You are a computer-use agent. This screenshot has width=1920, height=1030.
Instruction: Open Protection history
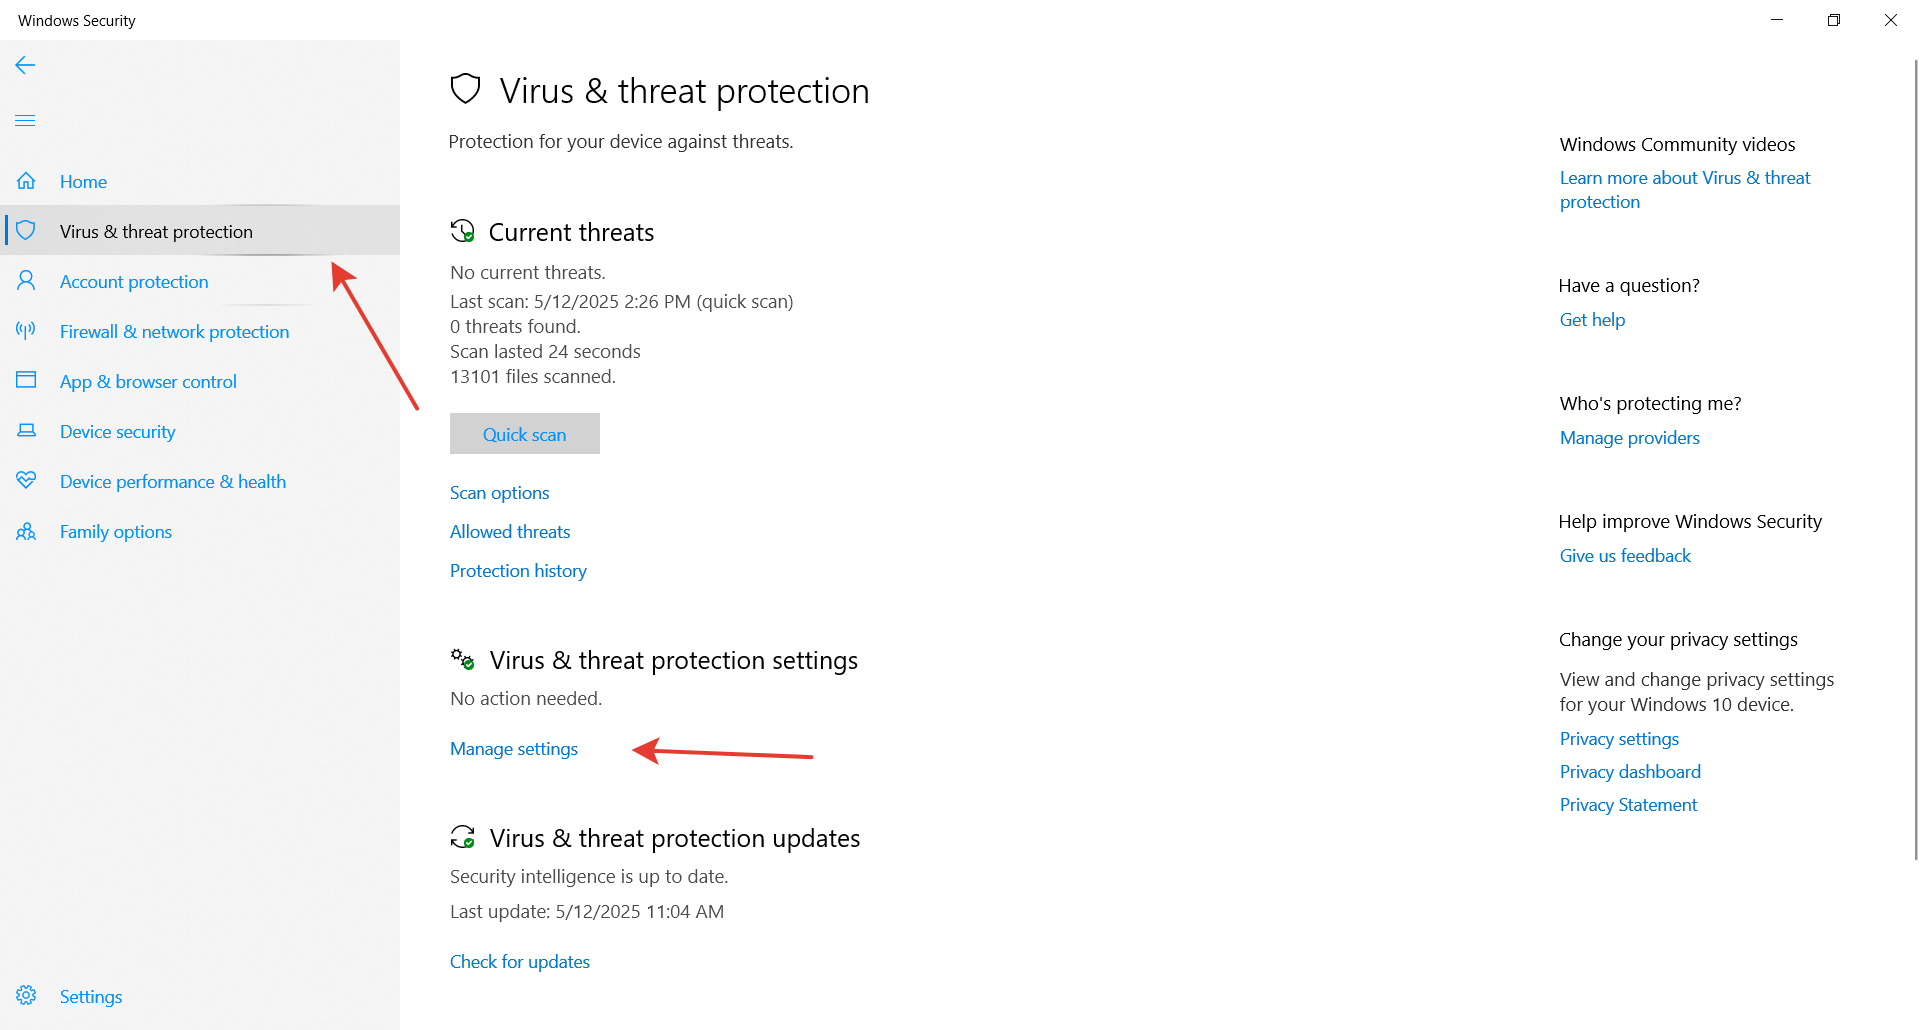518,571
